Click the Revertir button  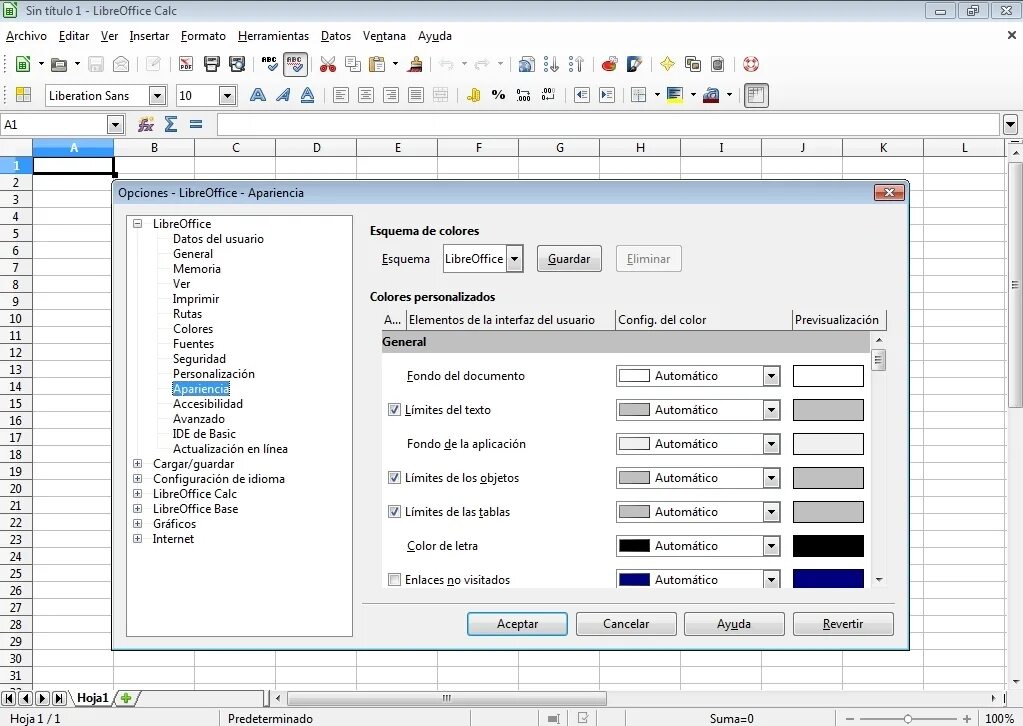843,624
